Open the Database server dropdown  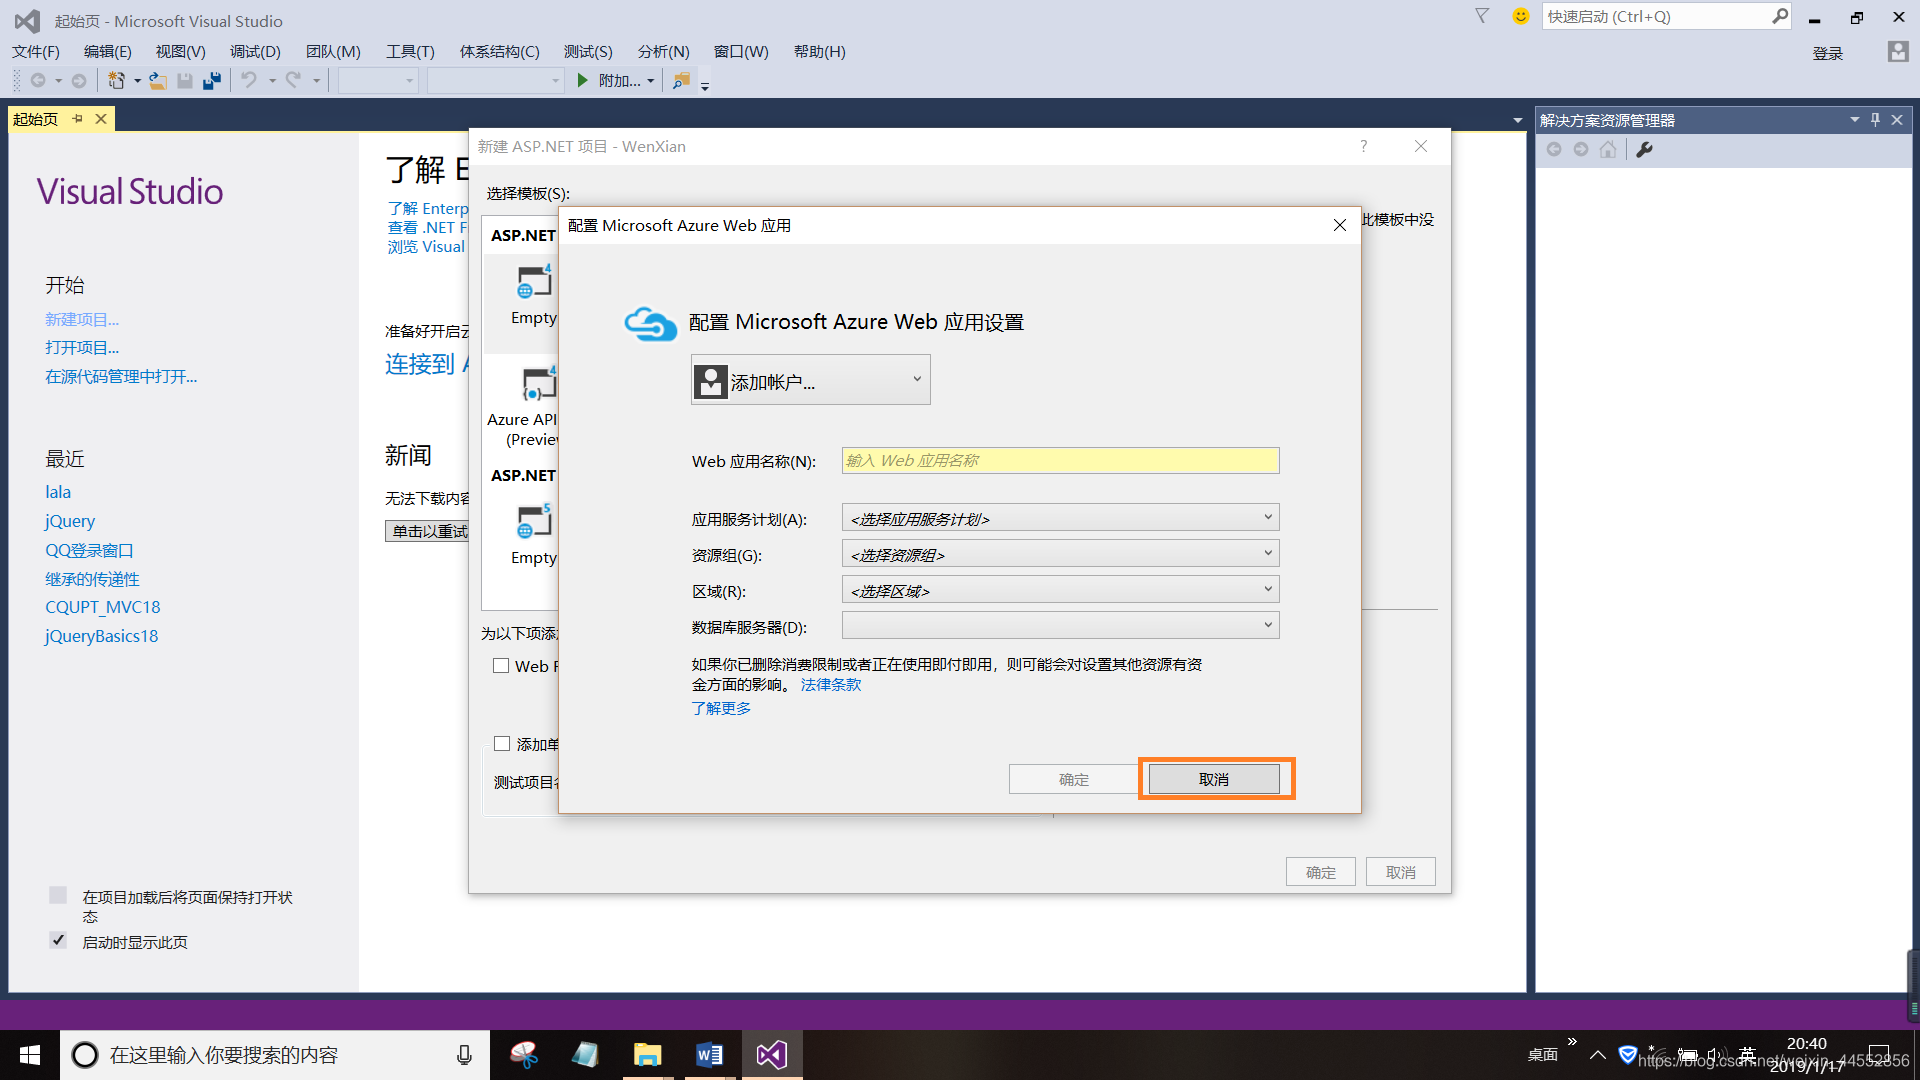(1061, 626)
